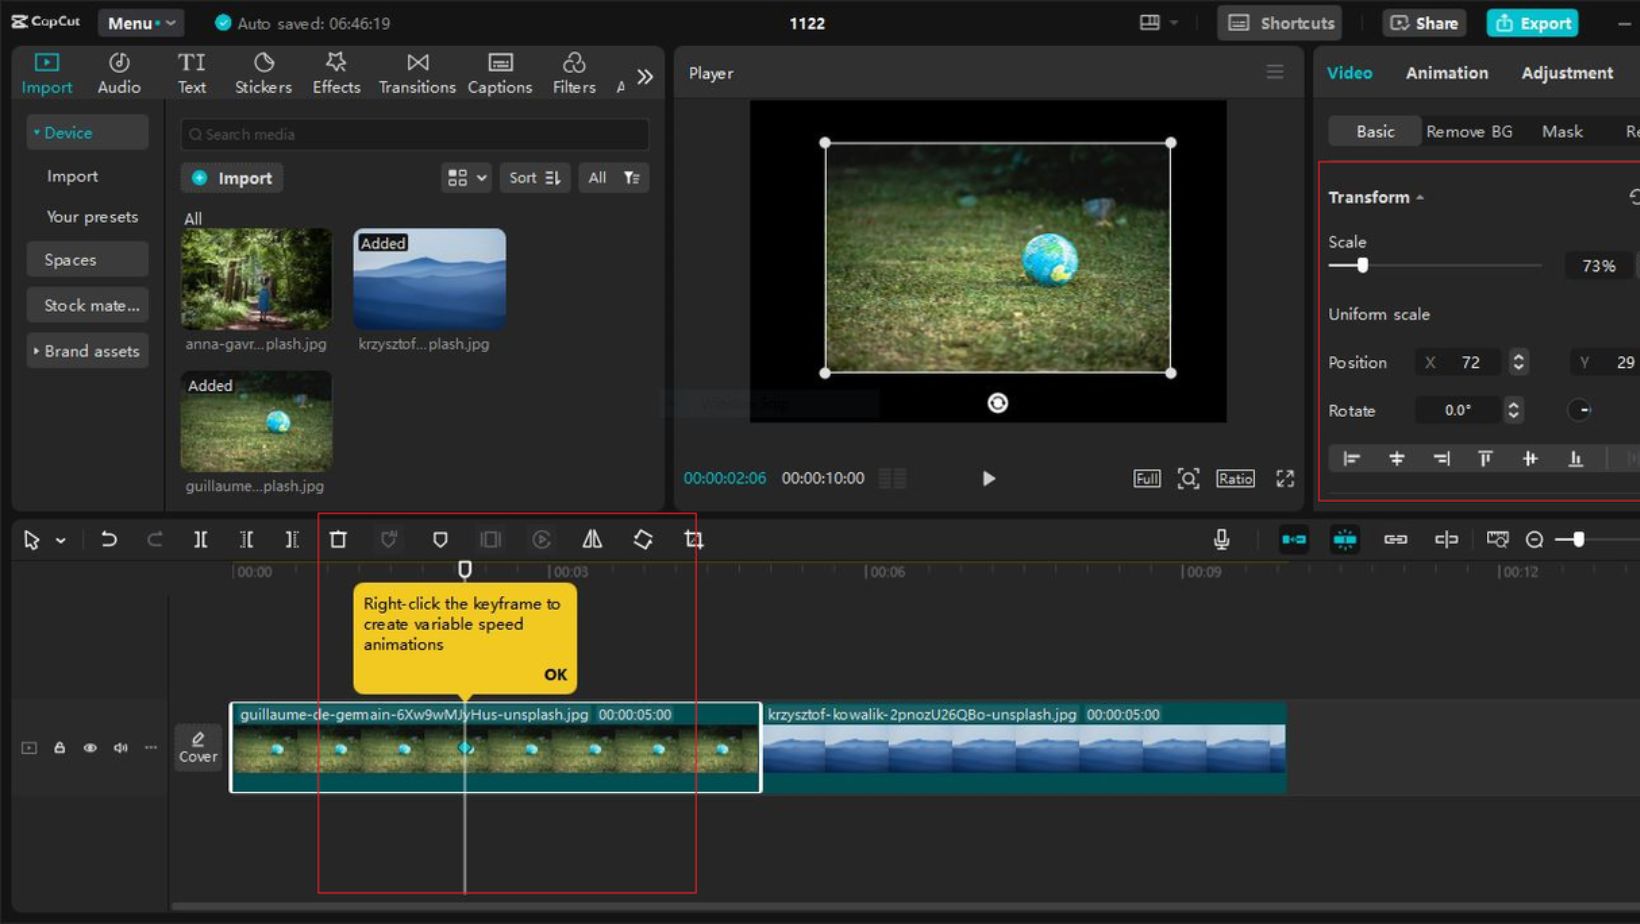Viewport: 1640px width, 924px height.
Task: Click the Import media button
Action: pos(232,178)
